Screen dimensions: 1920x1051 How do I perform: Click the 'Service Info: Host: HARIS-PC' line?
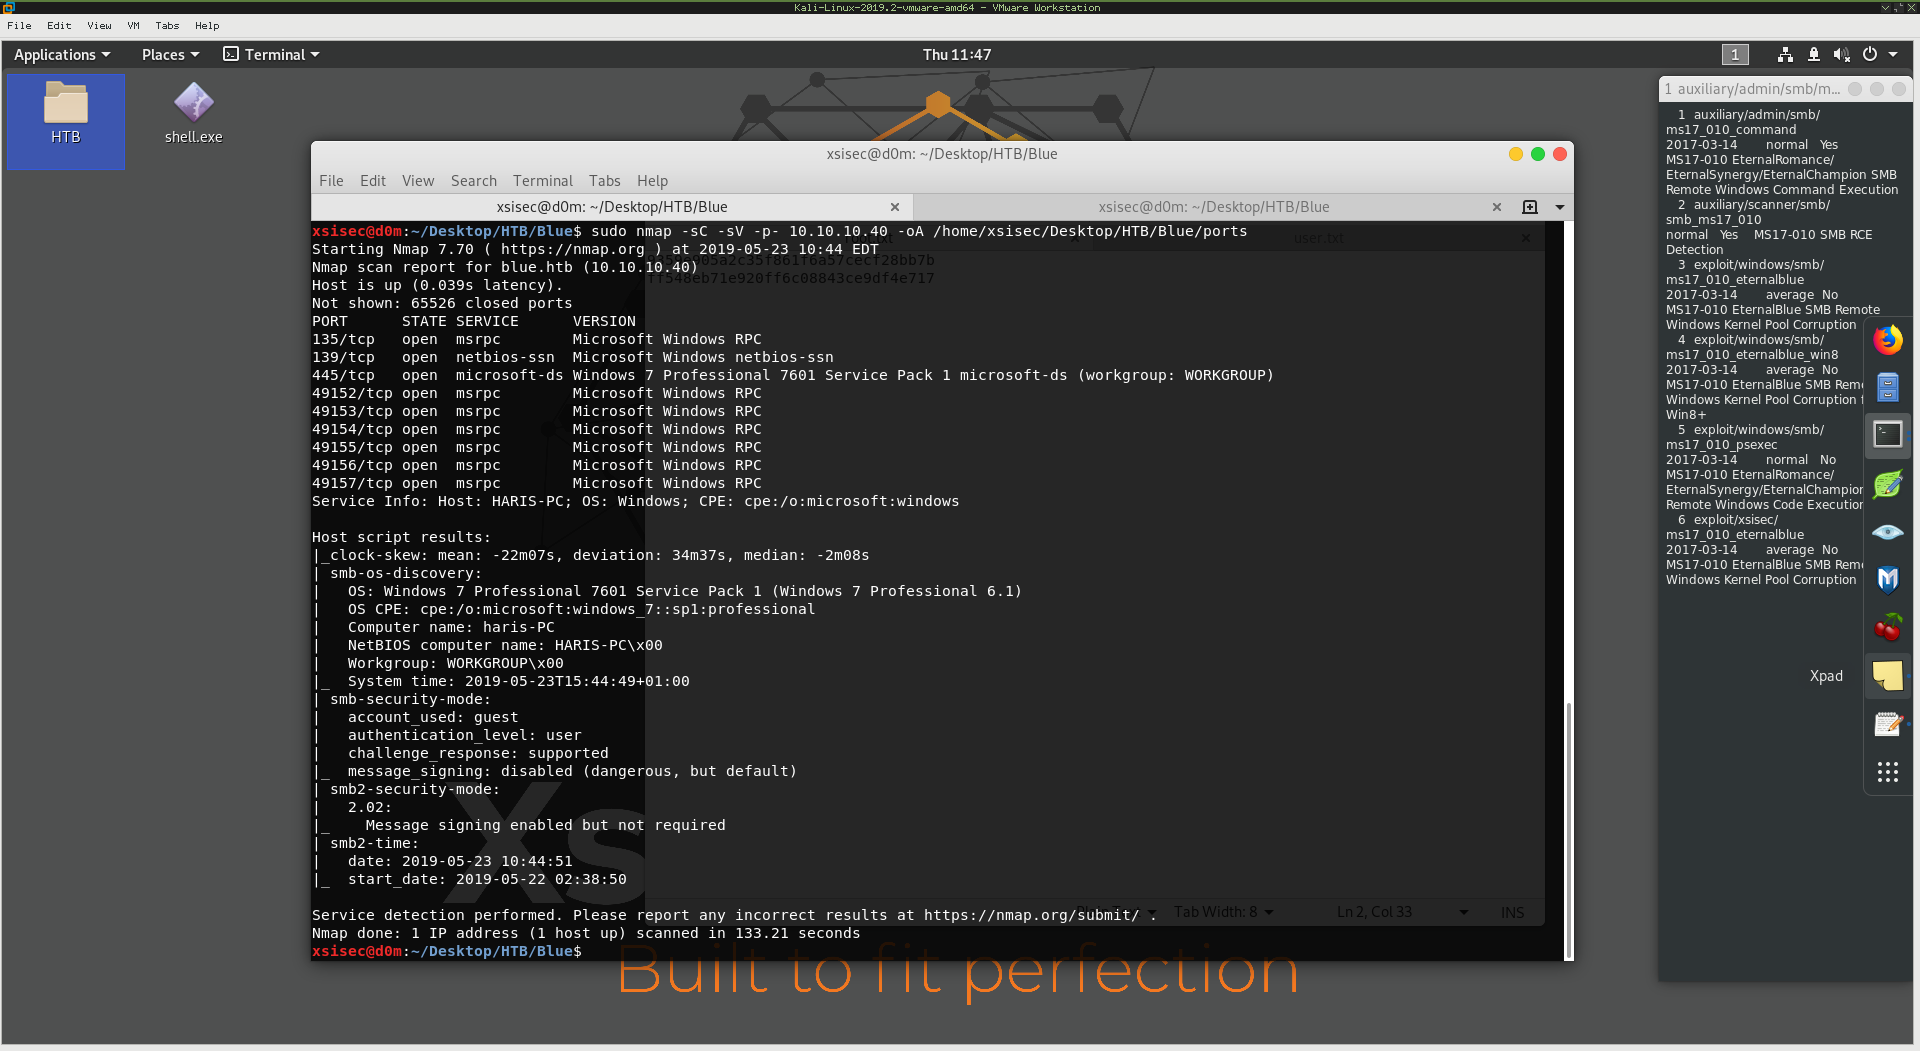point(636,501)
